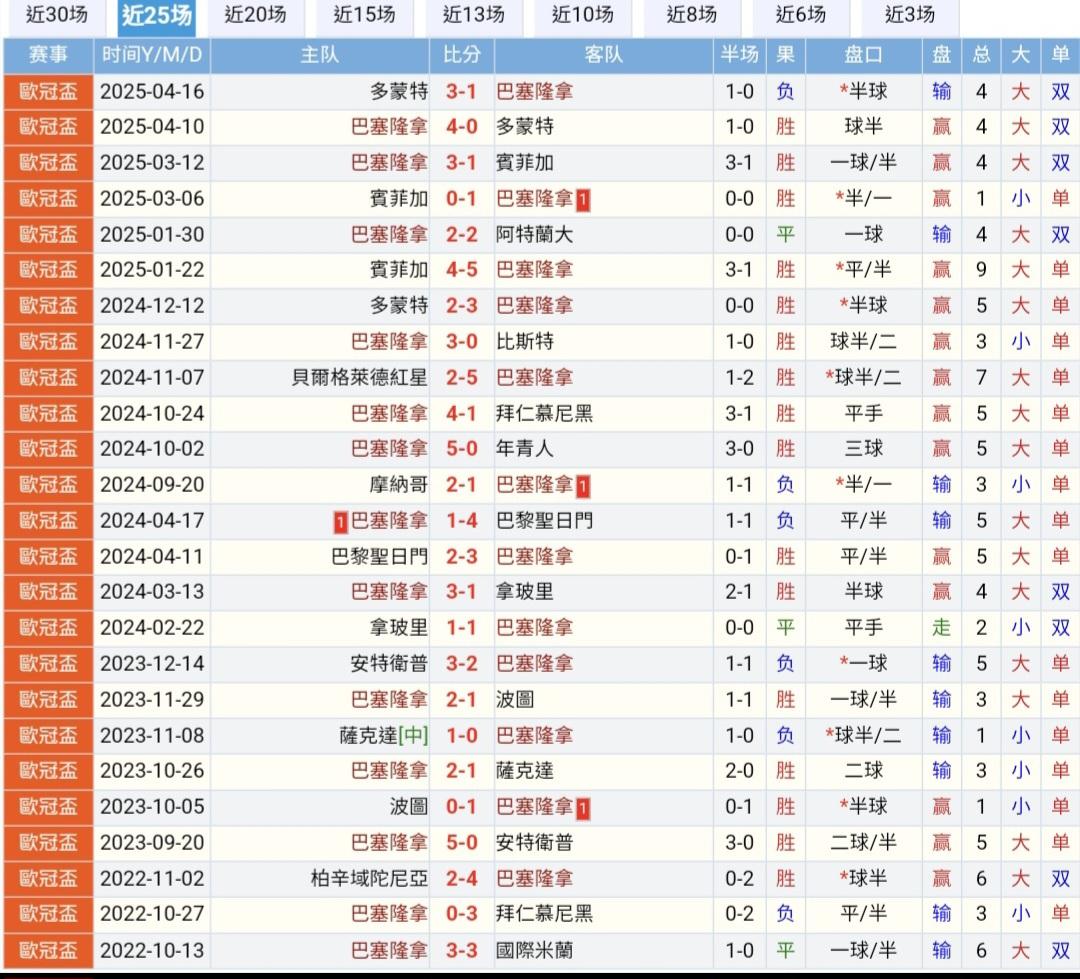Click the 0-3 score on 2022-10-27
Viewport: 1080px width, 979px height.
click(x=461, y=914)
